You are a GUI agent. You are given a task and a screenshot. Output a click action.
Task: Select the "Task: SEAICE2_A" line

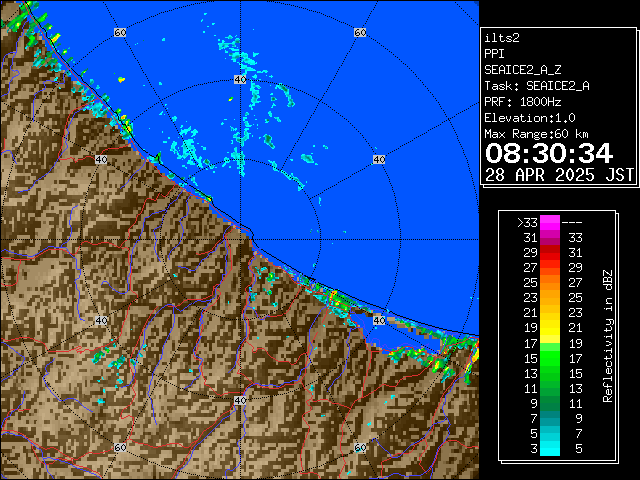click(537, 86)
